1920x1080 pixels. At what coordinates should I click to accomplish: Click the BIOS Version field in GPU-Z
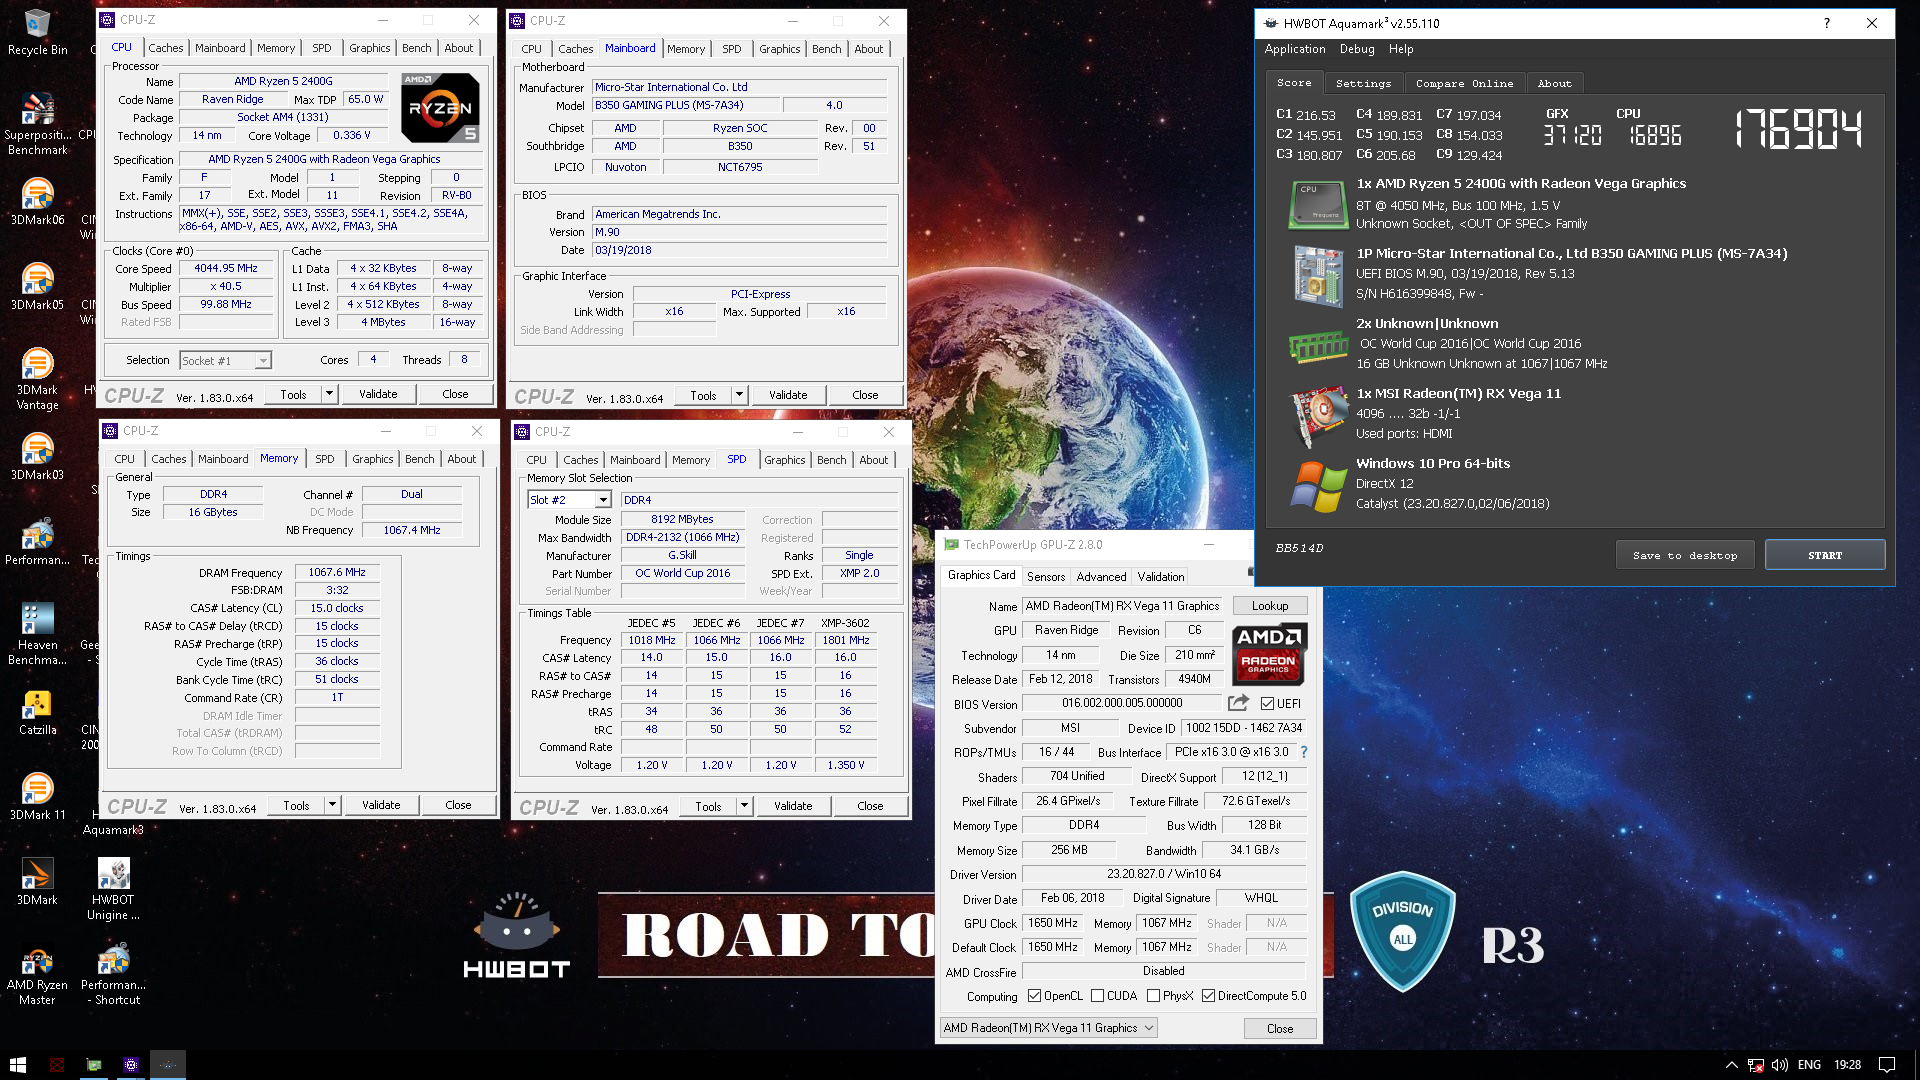(x=1122, y=703)
